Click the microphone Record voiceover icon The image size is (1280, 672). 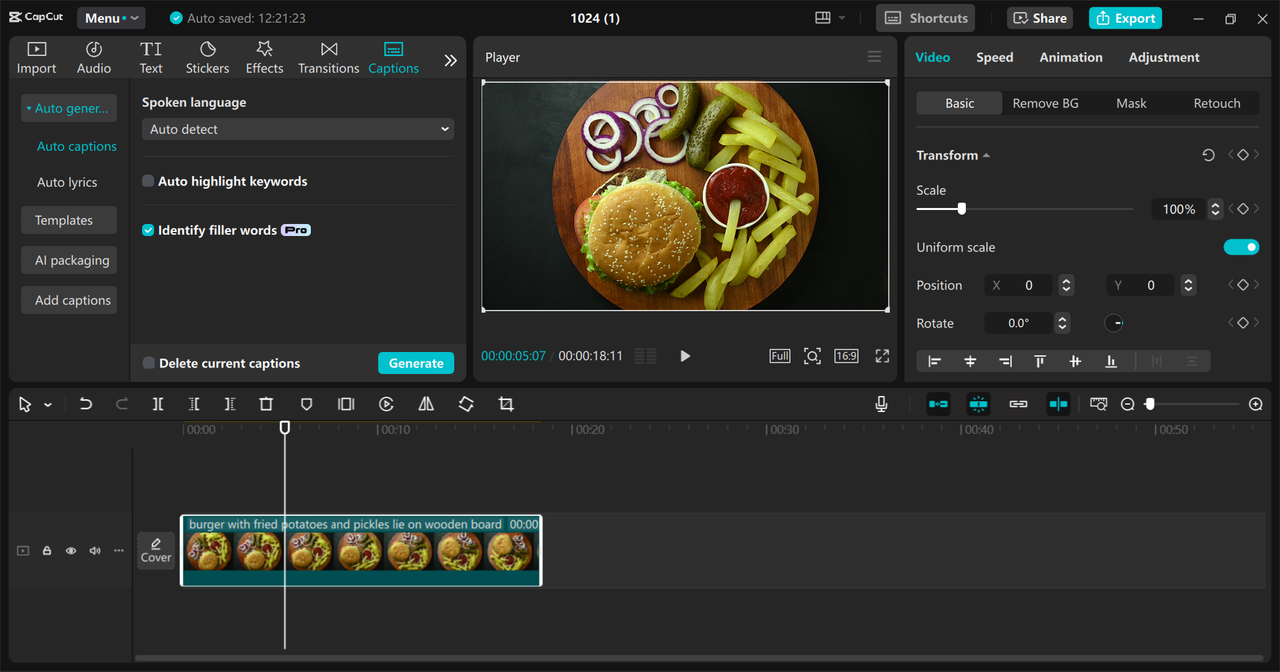pyautogui.click(x=881, y=404)
